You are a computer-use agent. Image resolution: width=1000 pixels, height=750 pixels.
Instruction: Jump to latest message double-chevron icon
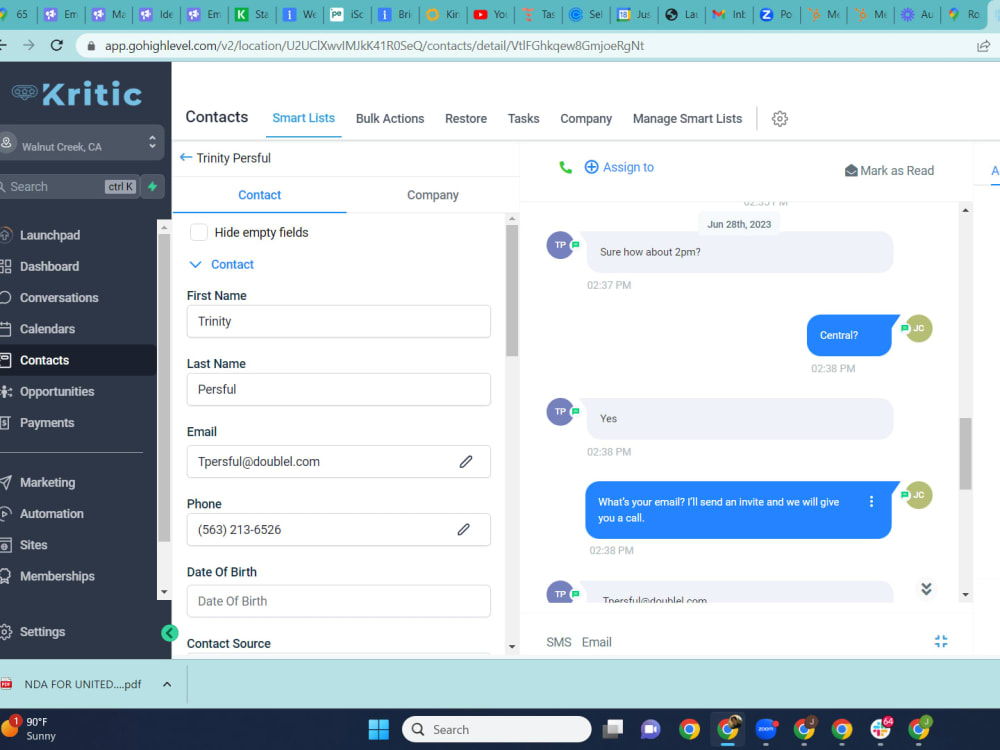click(926, 589)
